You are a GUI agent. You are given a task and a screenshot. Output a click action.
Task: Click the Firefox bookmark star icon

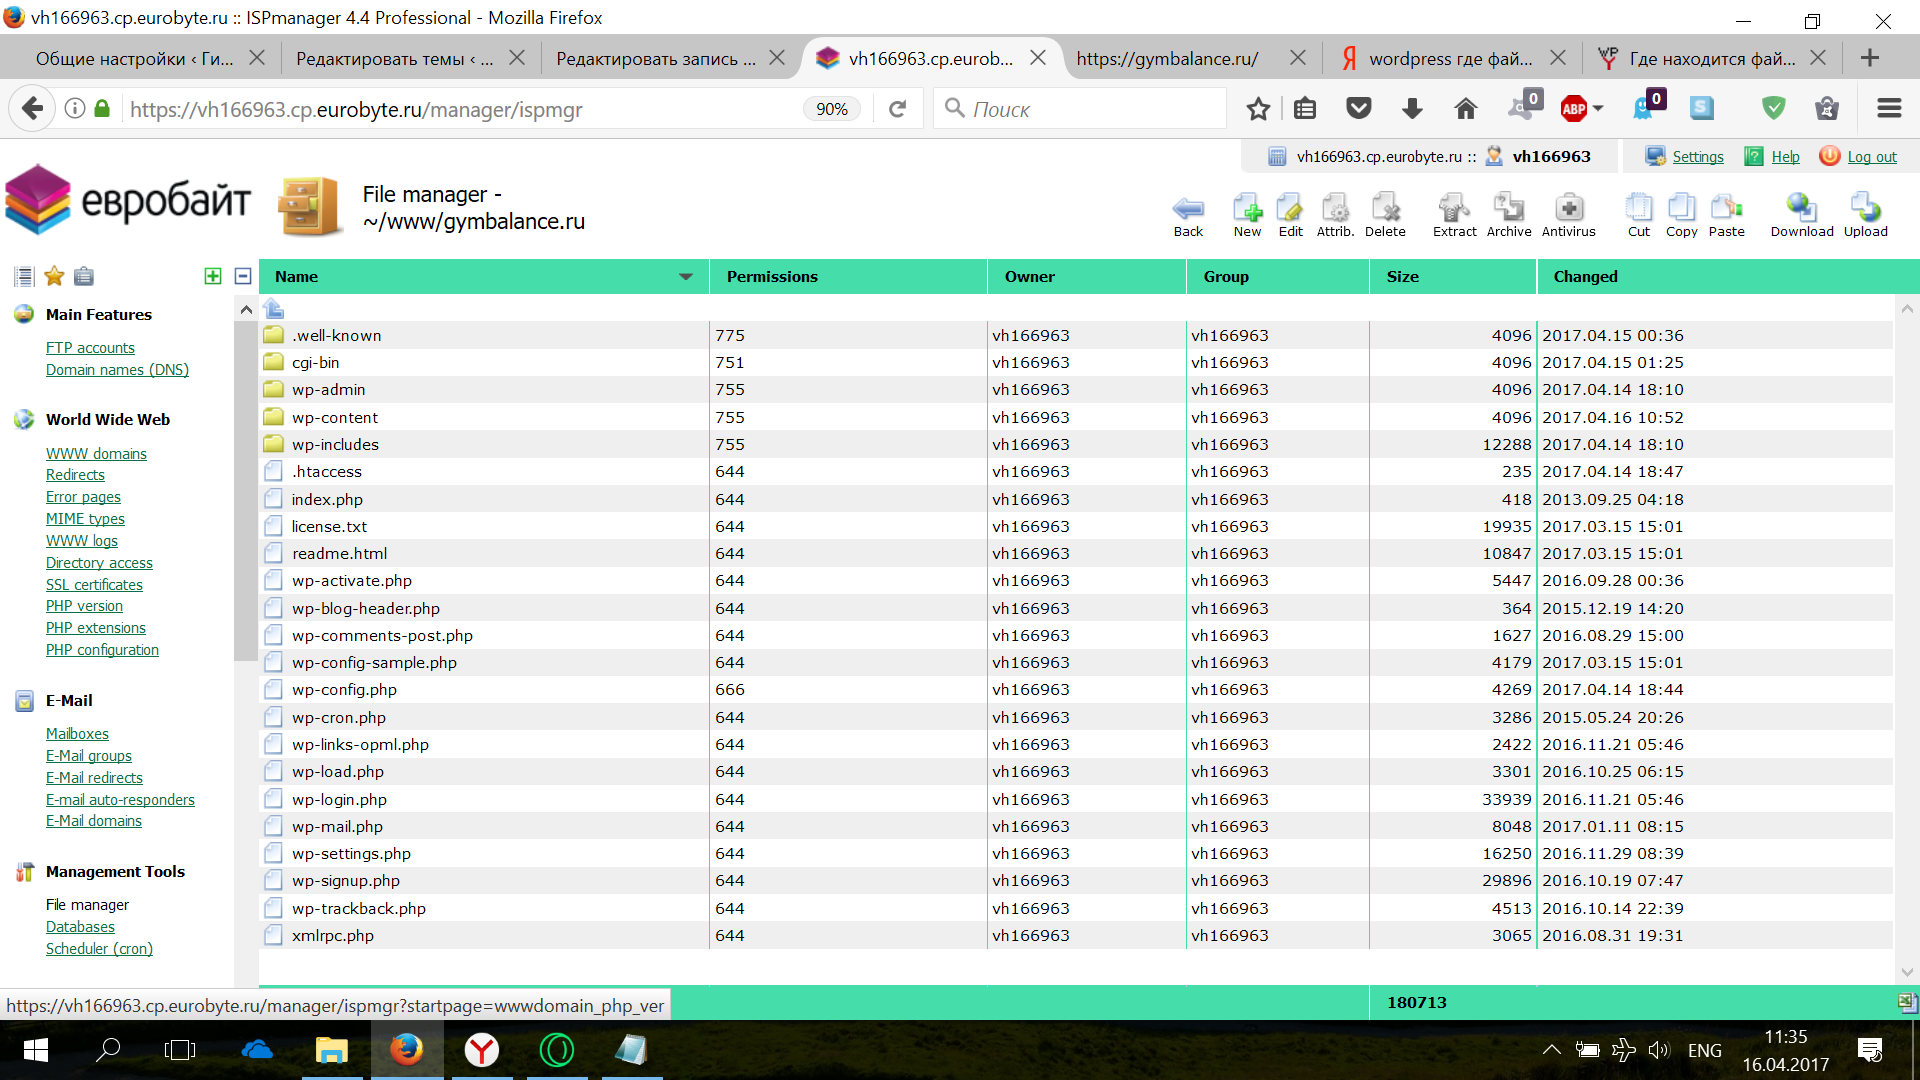click(x=1258, y=109)
